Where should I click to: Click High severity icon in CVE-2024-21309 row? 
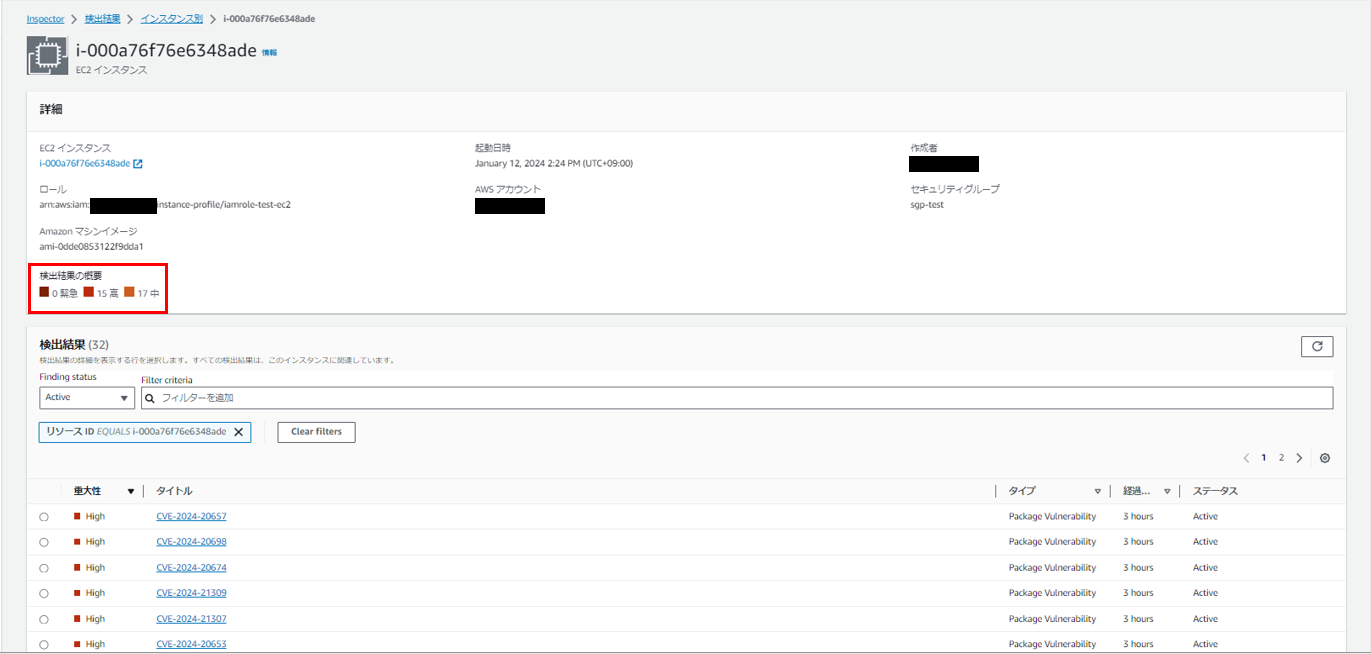pos(77,593)
